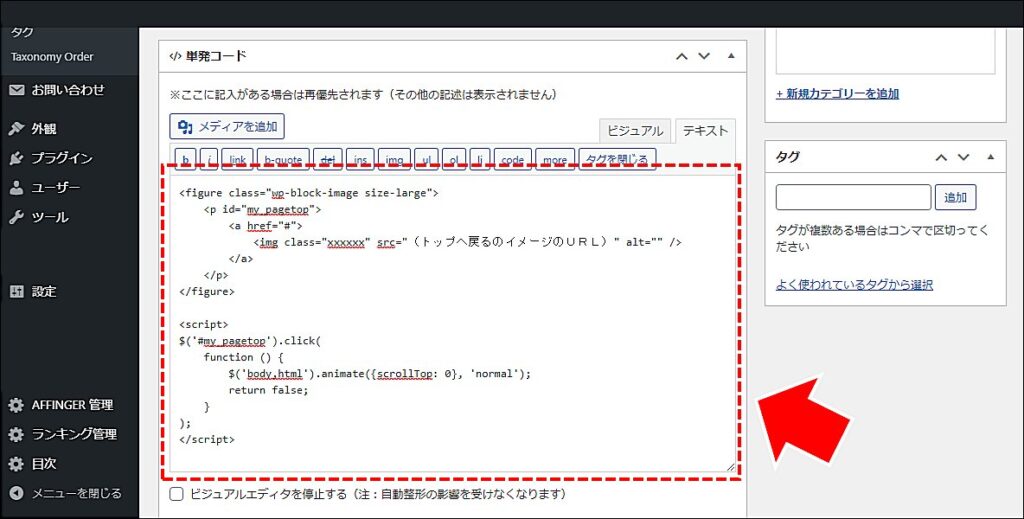Click タグを閉じる button
The height and width of the screenshot is (519, 1024).
[x=617, y=159]
